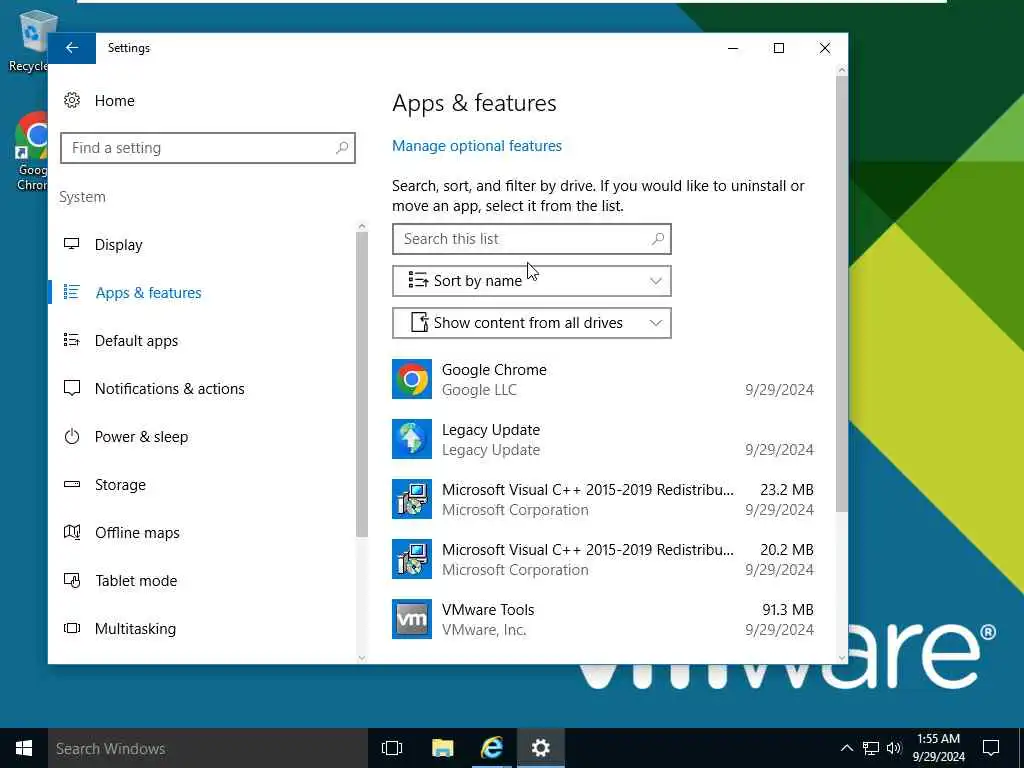Open File Explorer from the taskbar
The width and height of the screenshot is (1024, 768).
click(442, 748)
